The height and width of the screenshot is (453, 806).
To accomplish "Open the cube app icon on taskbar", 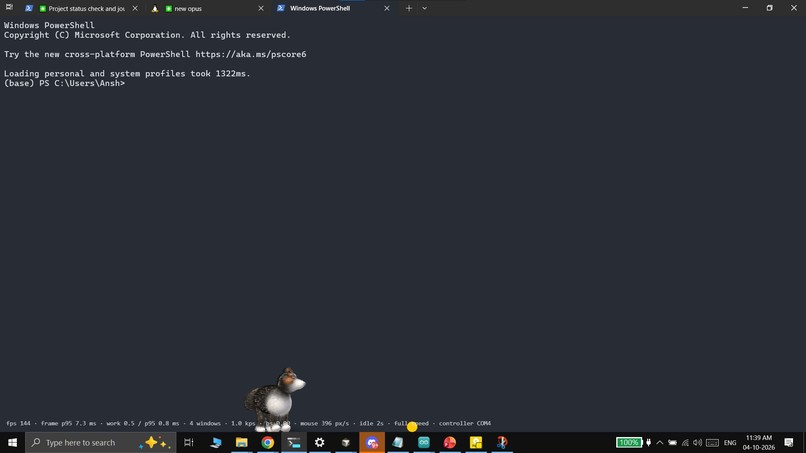I will pos(346,442).
